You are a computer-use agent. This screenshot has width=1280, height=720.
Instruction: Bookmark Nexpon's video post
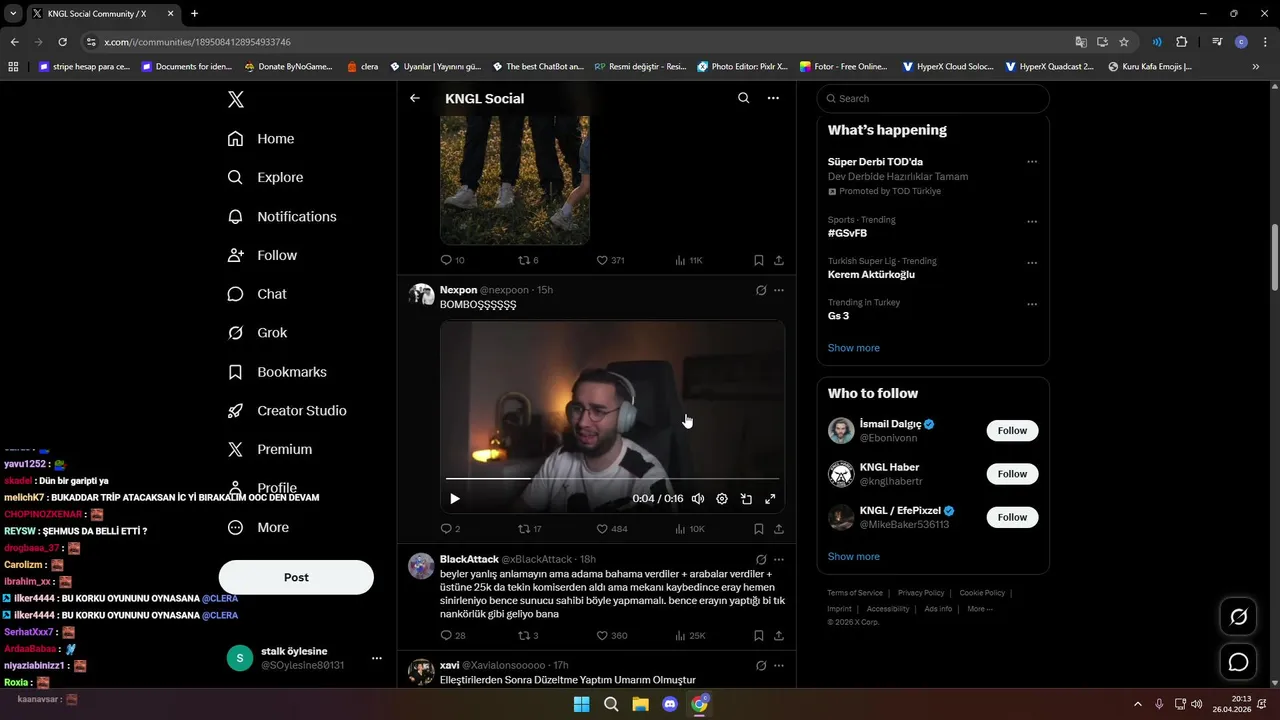pos(759,529)
